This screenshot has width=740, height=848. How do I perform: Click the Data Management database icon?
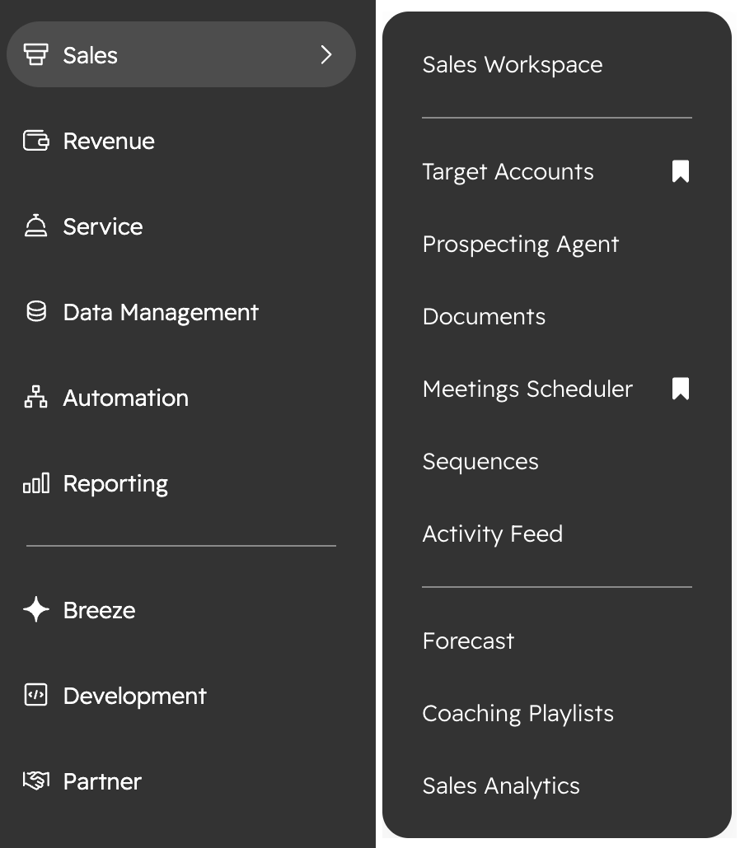pyautogui.click(x=36, y=312)
